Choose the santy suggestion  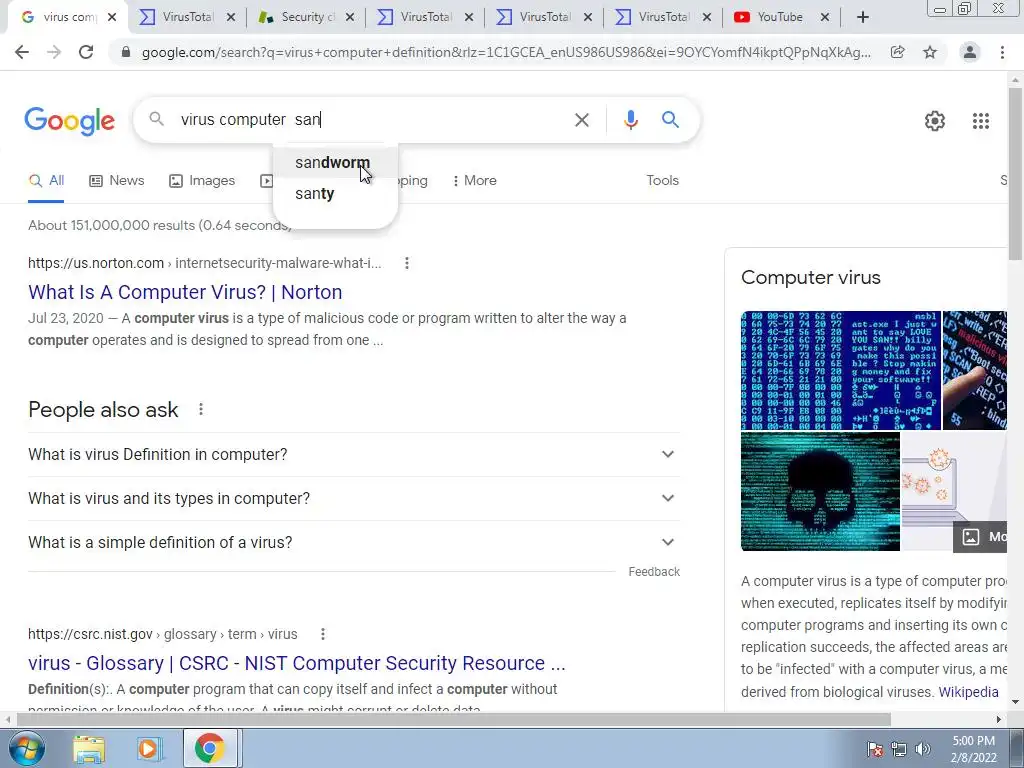coord(335,194)
